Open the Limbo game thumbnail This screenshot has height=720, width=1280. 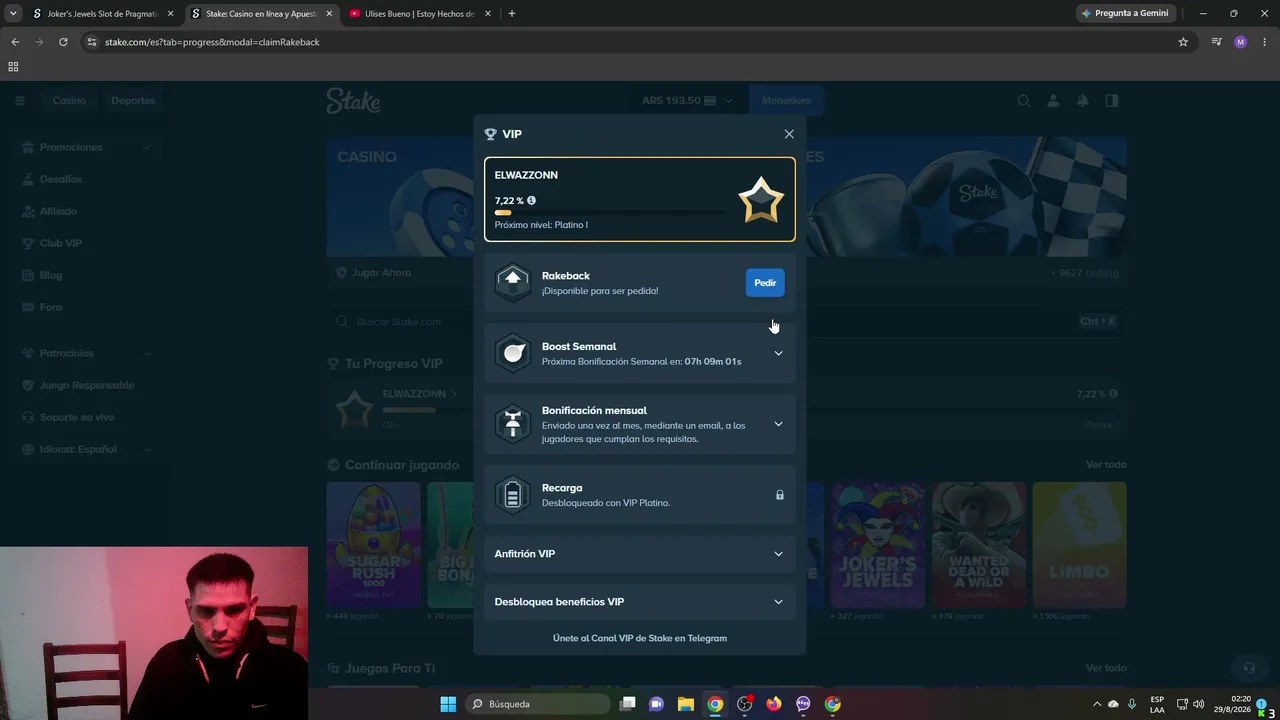(1079, 545)
